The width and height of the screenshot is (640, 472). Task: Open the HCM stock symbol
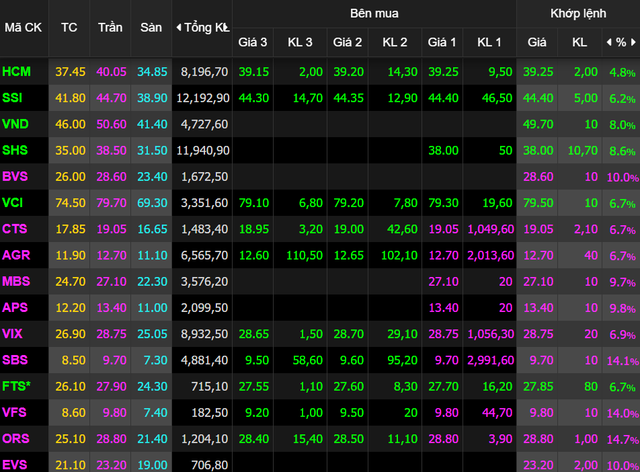[17, 72]
